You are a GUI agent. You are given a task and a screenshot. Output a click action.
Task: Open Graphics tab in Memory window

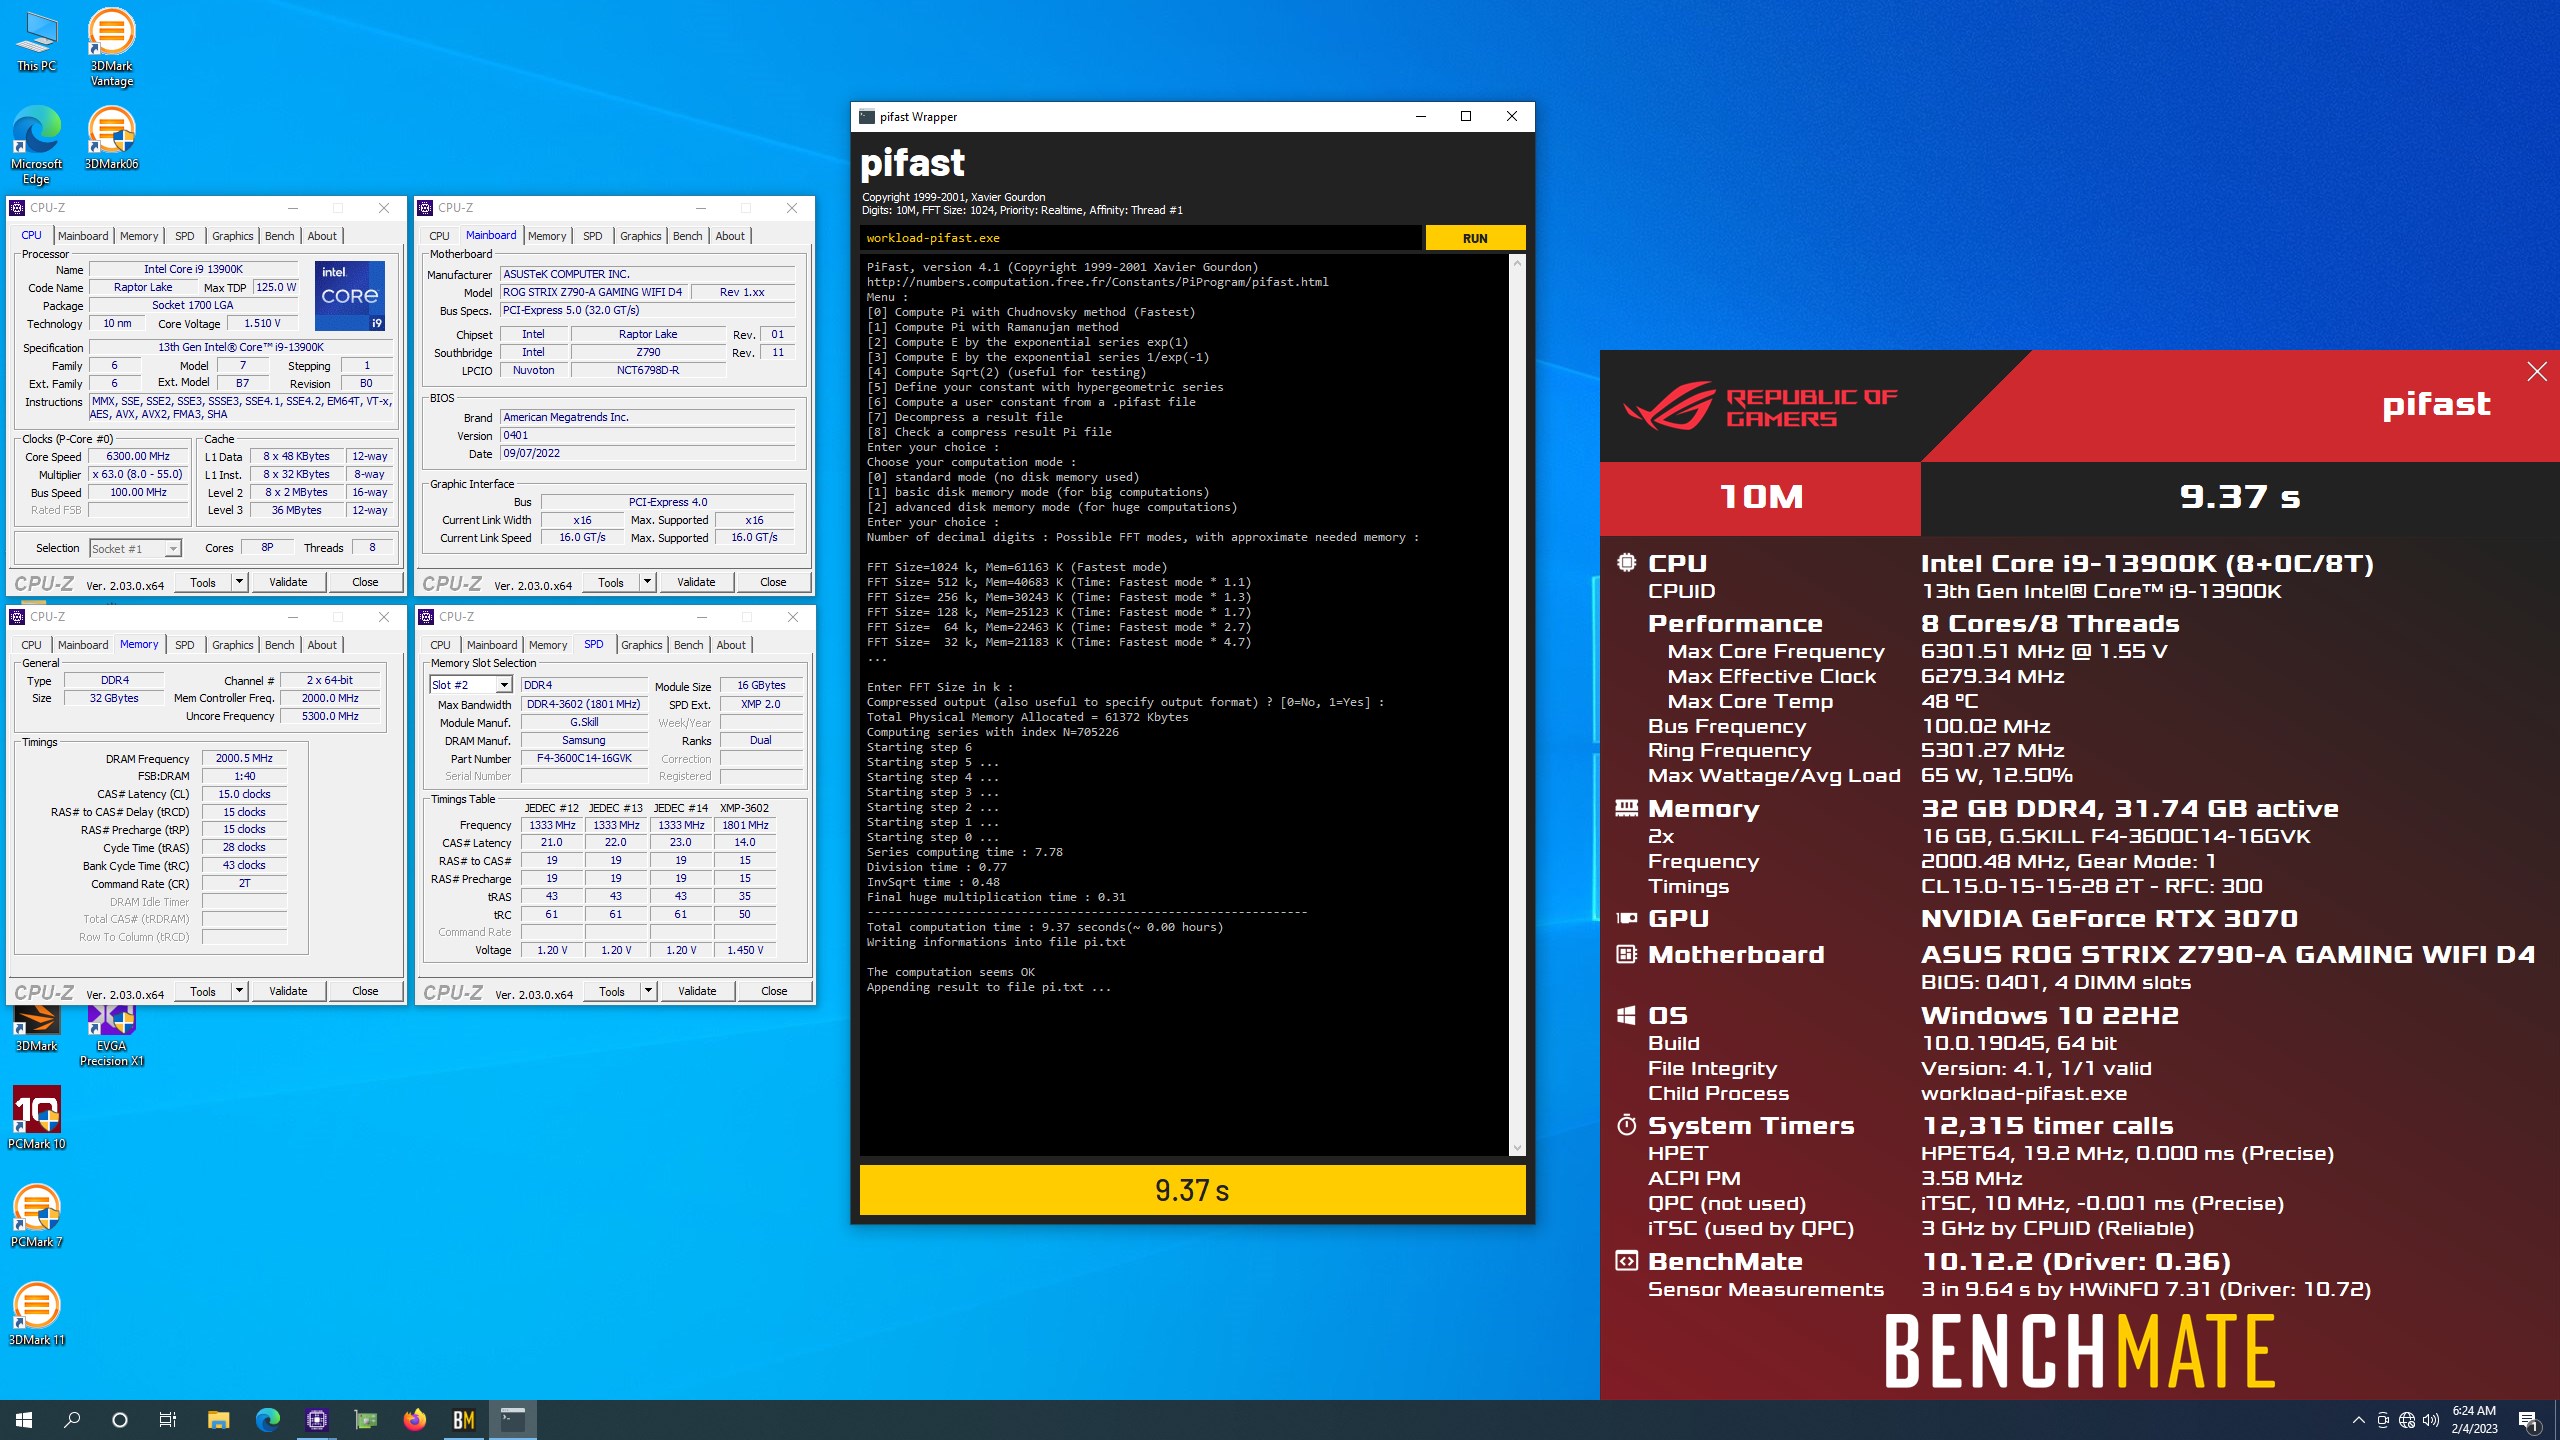tap(232, 645)
